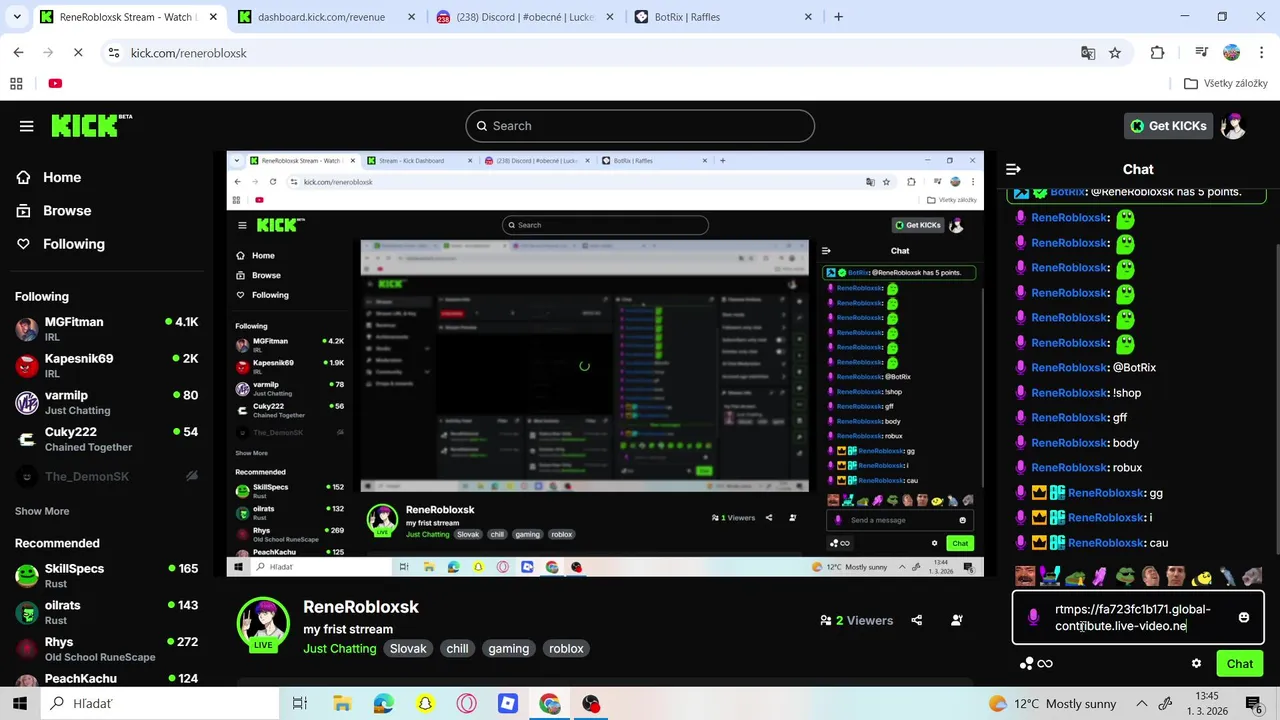Open Chrome apps grid icon

coord(16,83)
